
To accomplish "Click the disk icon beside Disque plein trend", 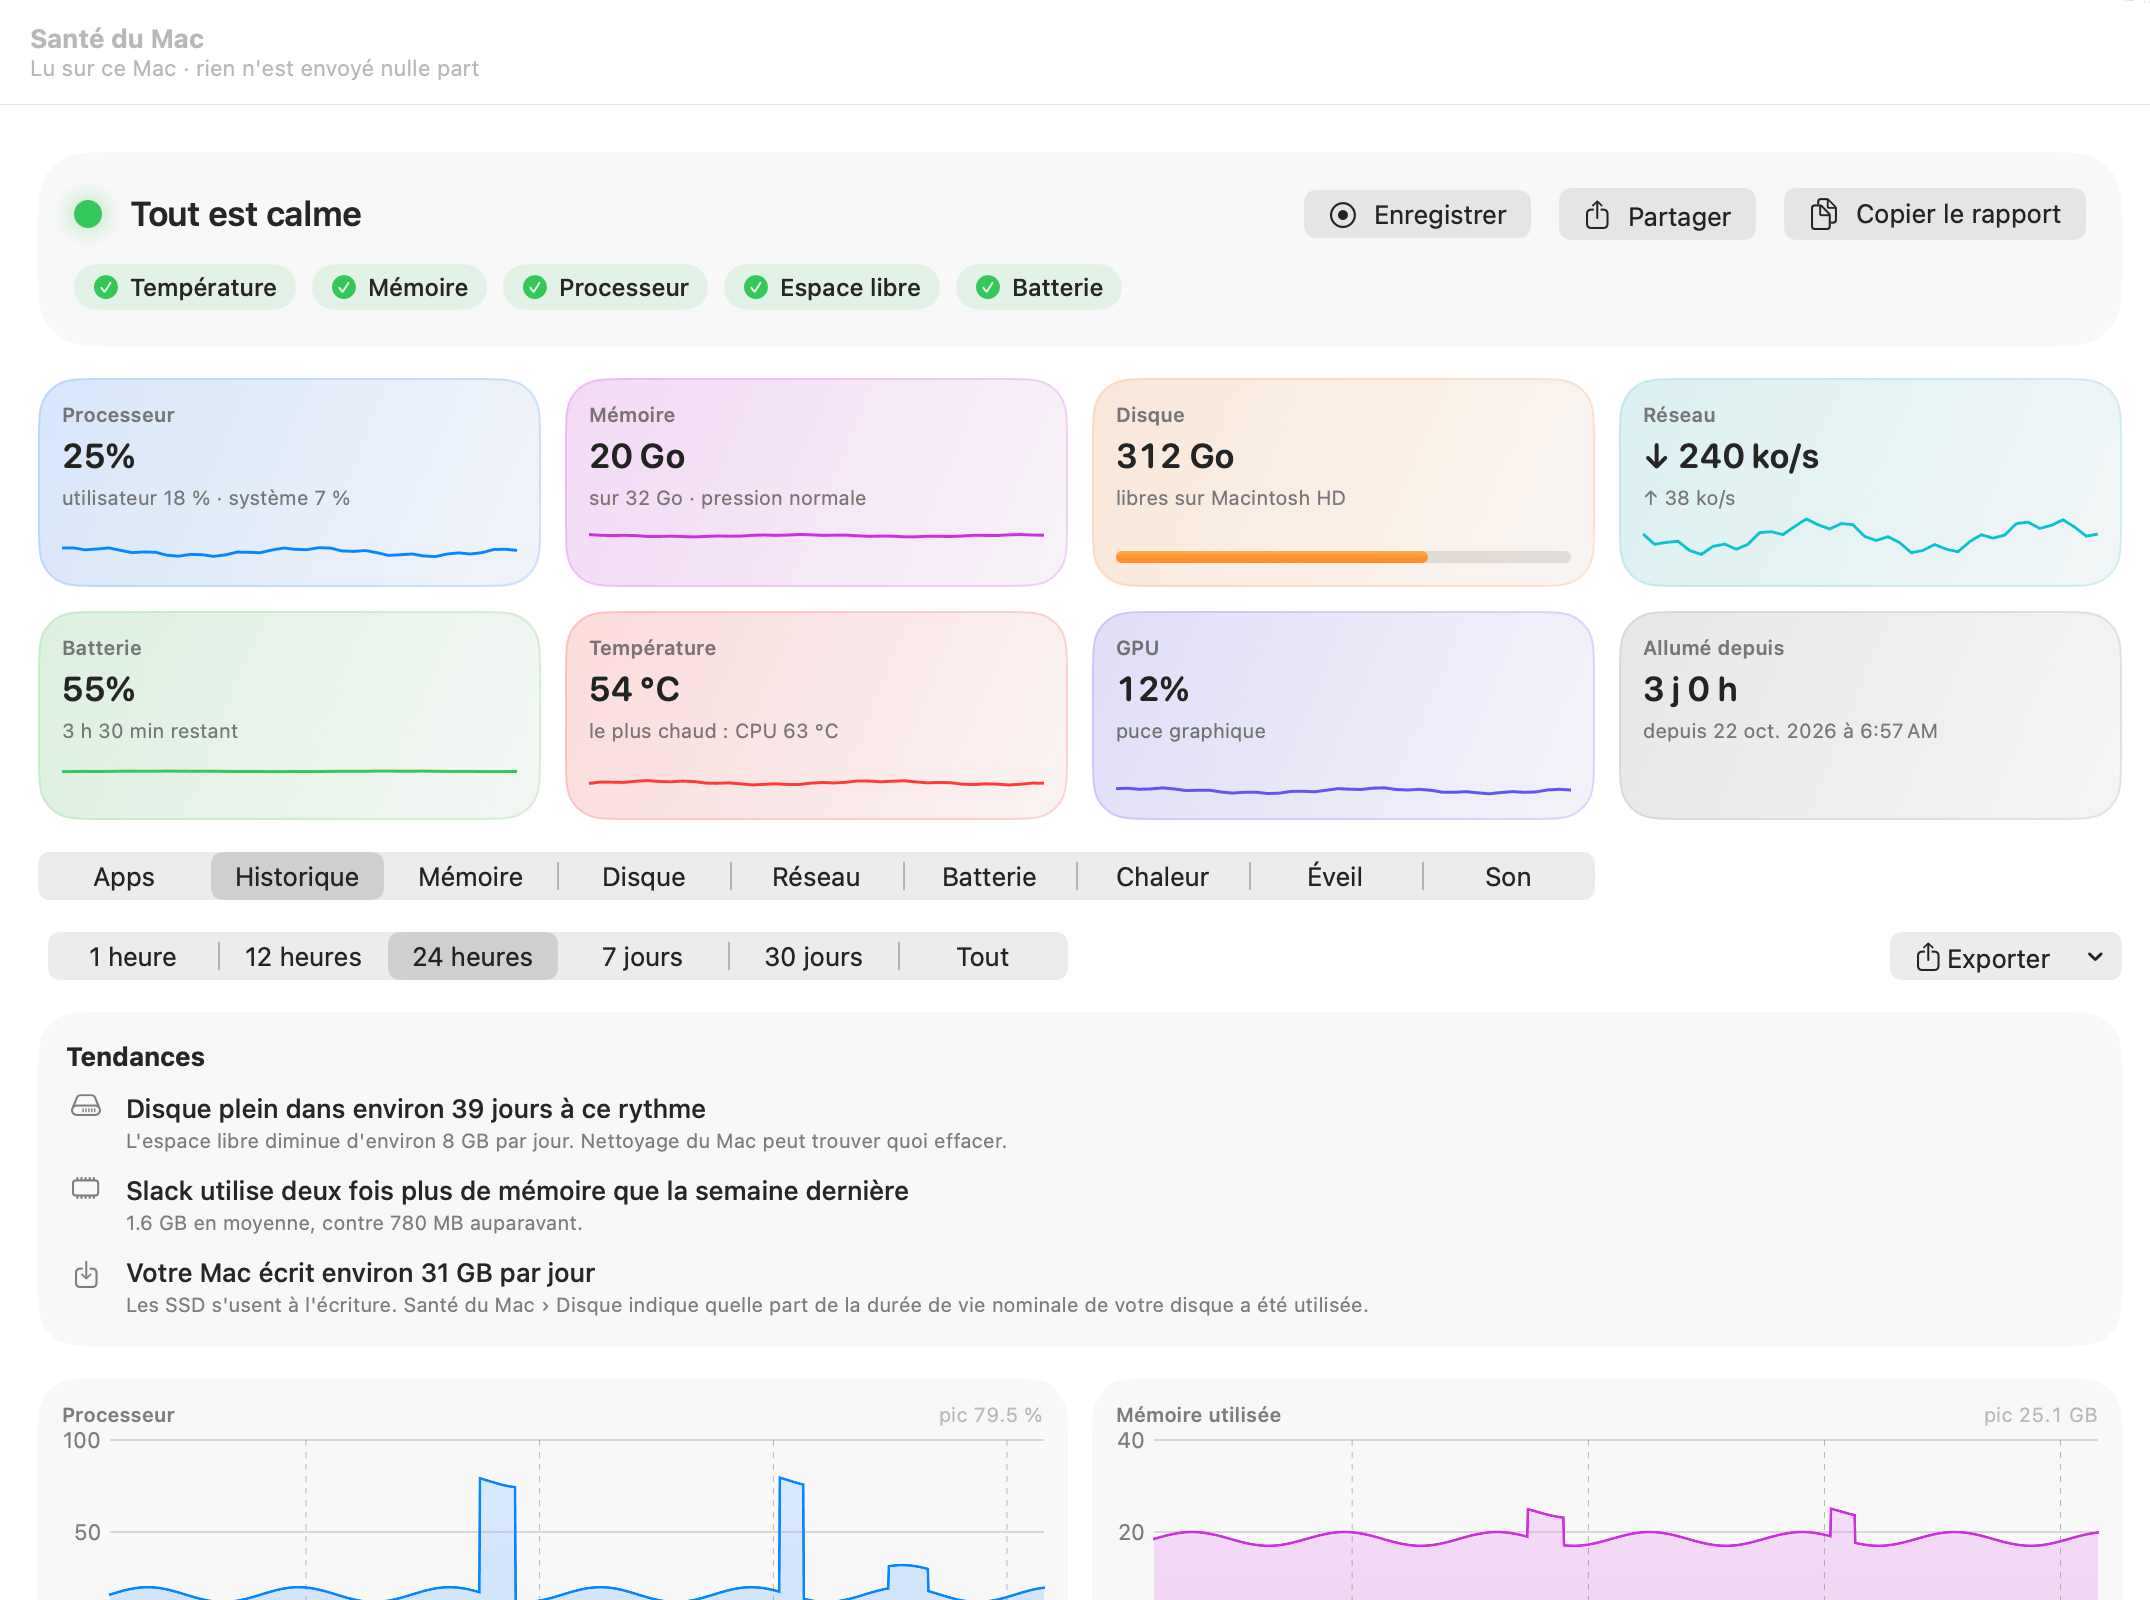I will click(86, 1106).
